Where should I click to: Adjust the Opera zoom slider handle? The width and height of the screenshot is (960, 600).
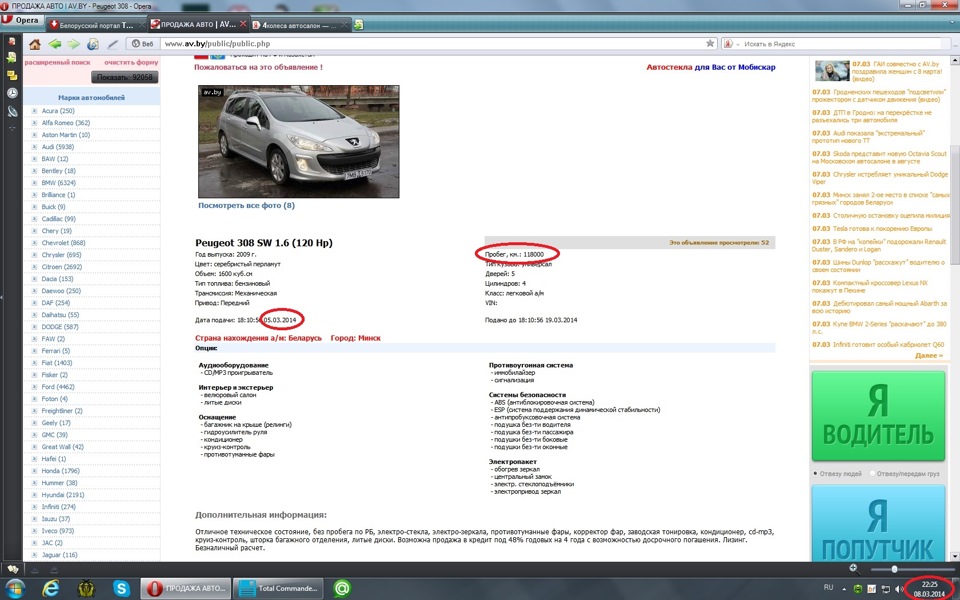894,569
